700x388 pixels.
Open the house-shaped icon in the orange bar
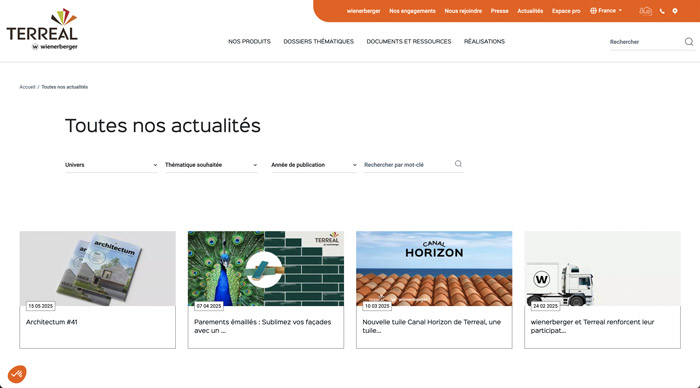646,11
